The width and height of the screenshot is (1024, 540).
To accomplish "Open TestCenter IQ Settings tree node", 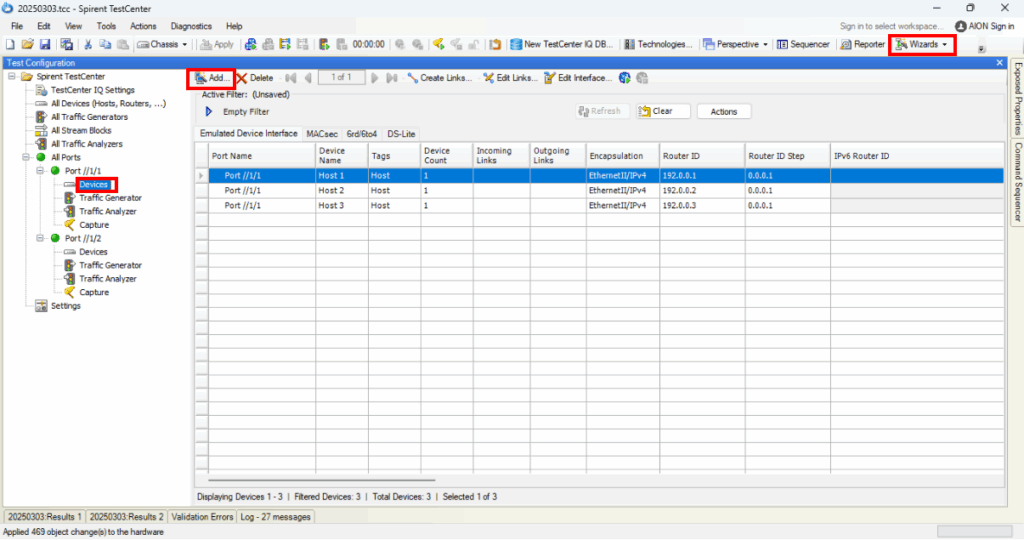I will pyautogui.click(x=93, y=90).
